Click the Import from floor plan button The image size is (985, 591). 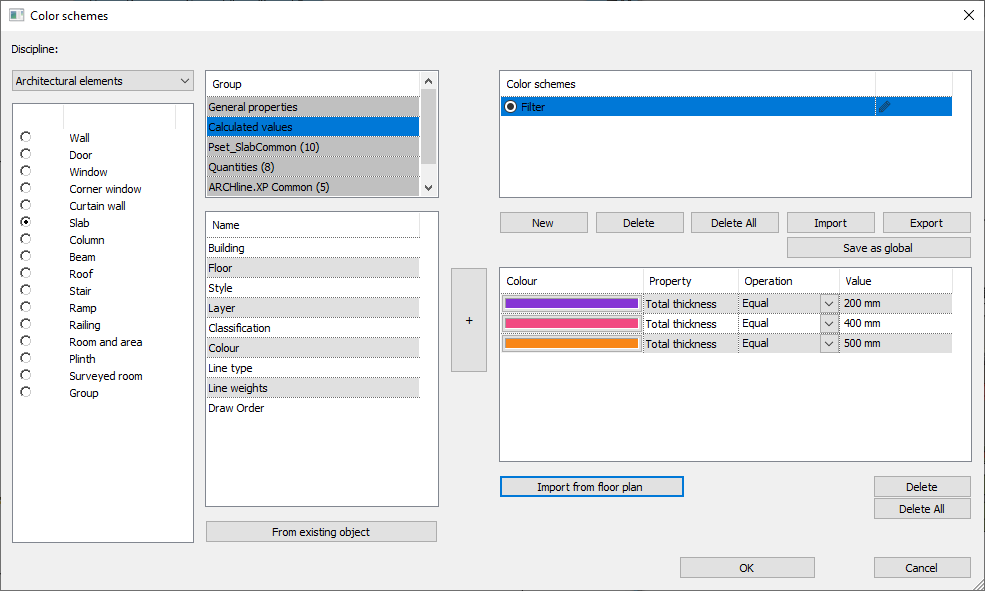(x=591, y=487)
